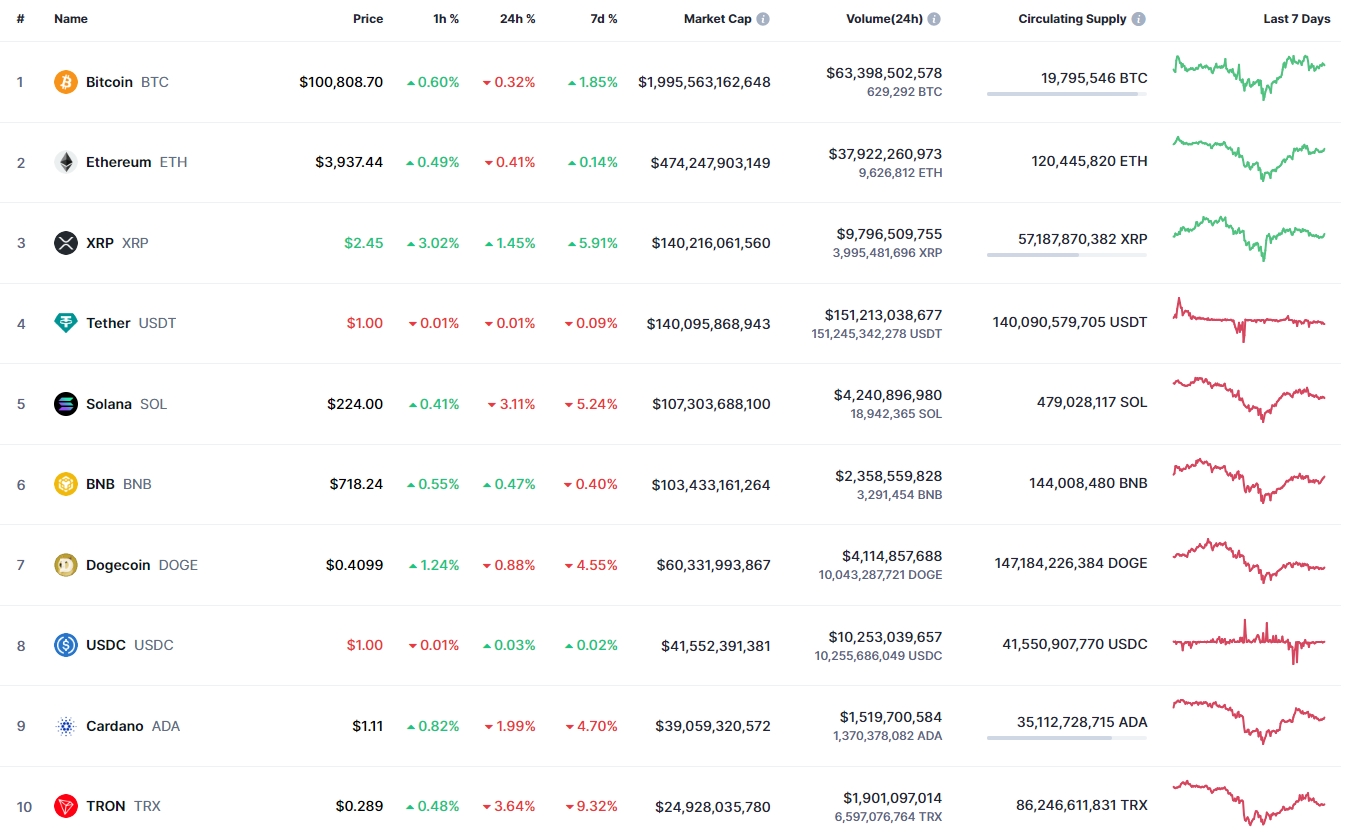Click the Ethereum diamond logo icon
Screen dimensions: 1349x839
click(x=65, y=162)
